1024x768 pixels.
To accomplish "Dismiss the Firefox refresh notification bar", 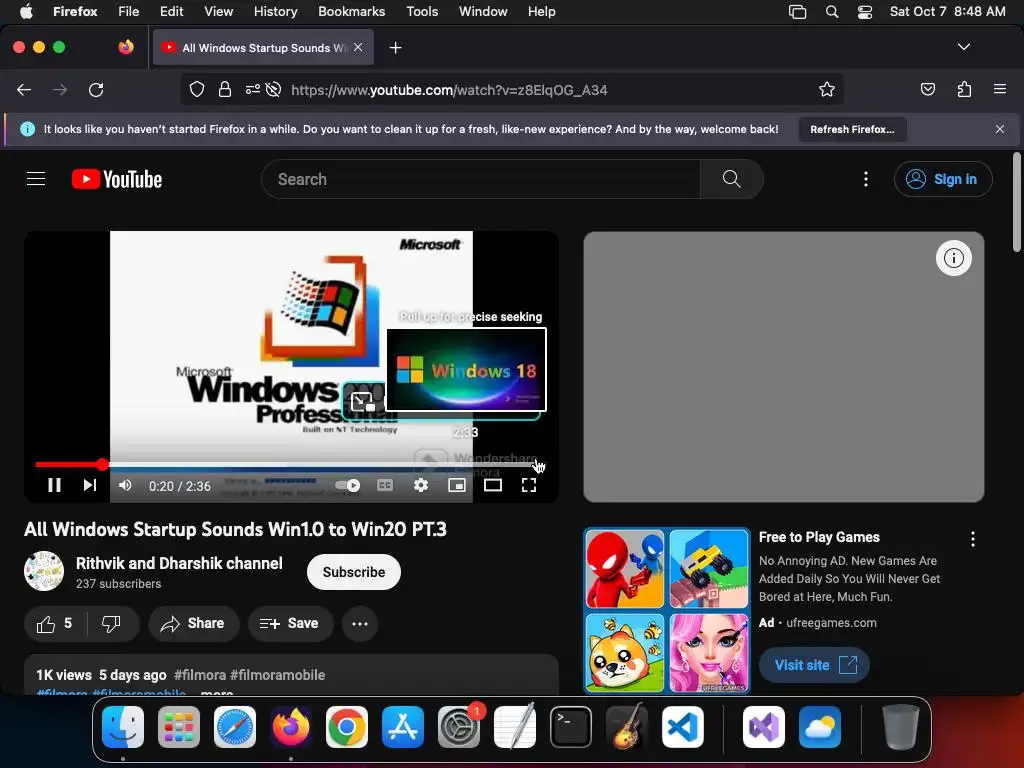I will click(1000, 129).
